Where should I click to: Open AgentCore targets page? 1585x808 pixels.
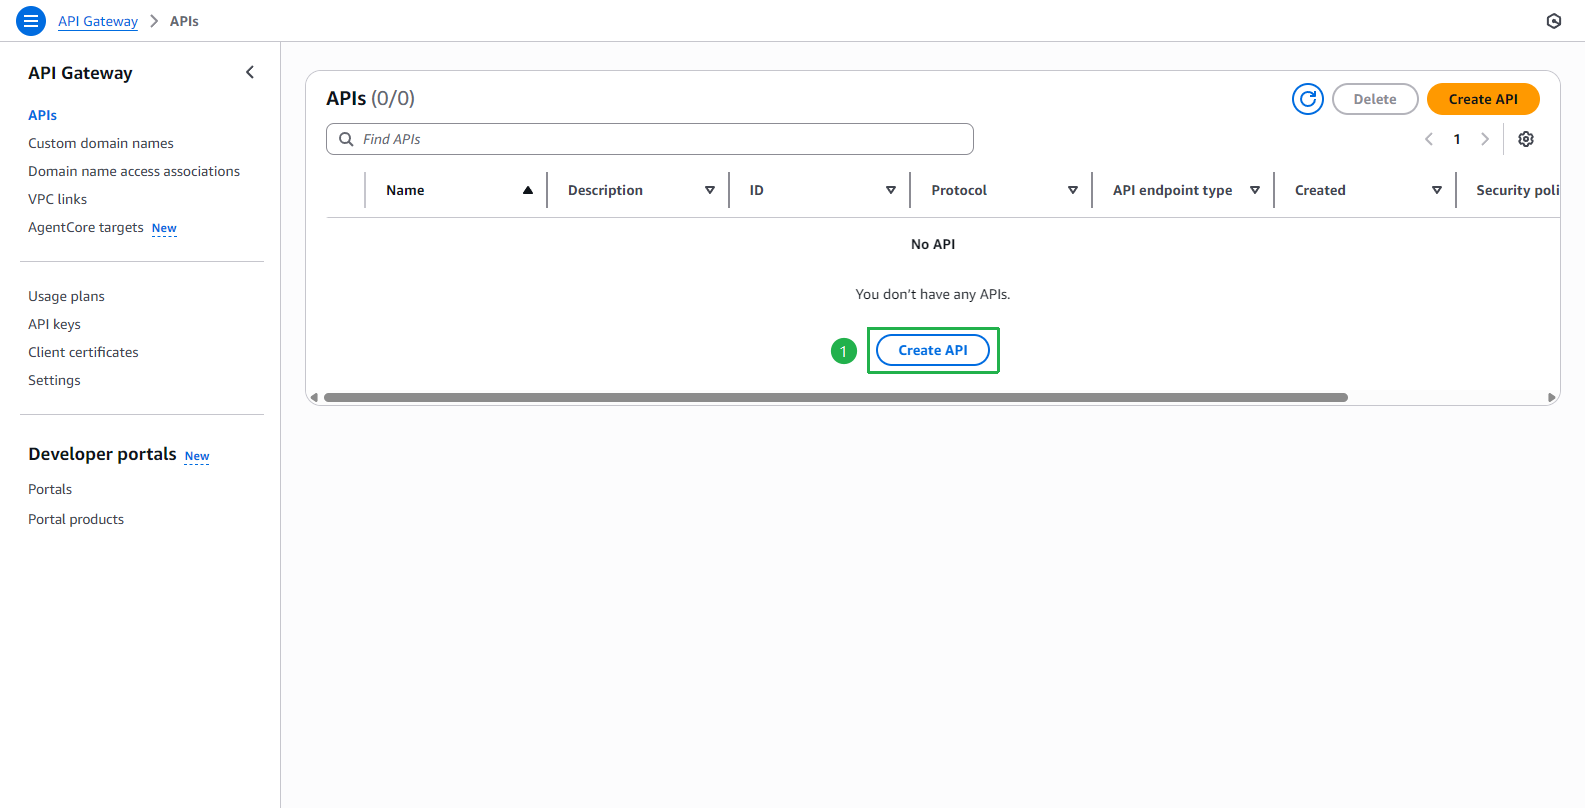point(86,227)
